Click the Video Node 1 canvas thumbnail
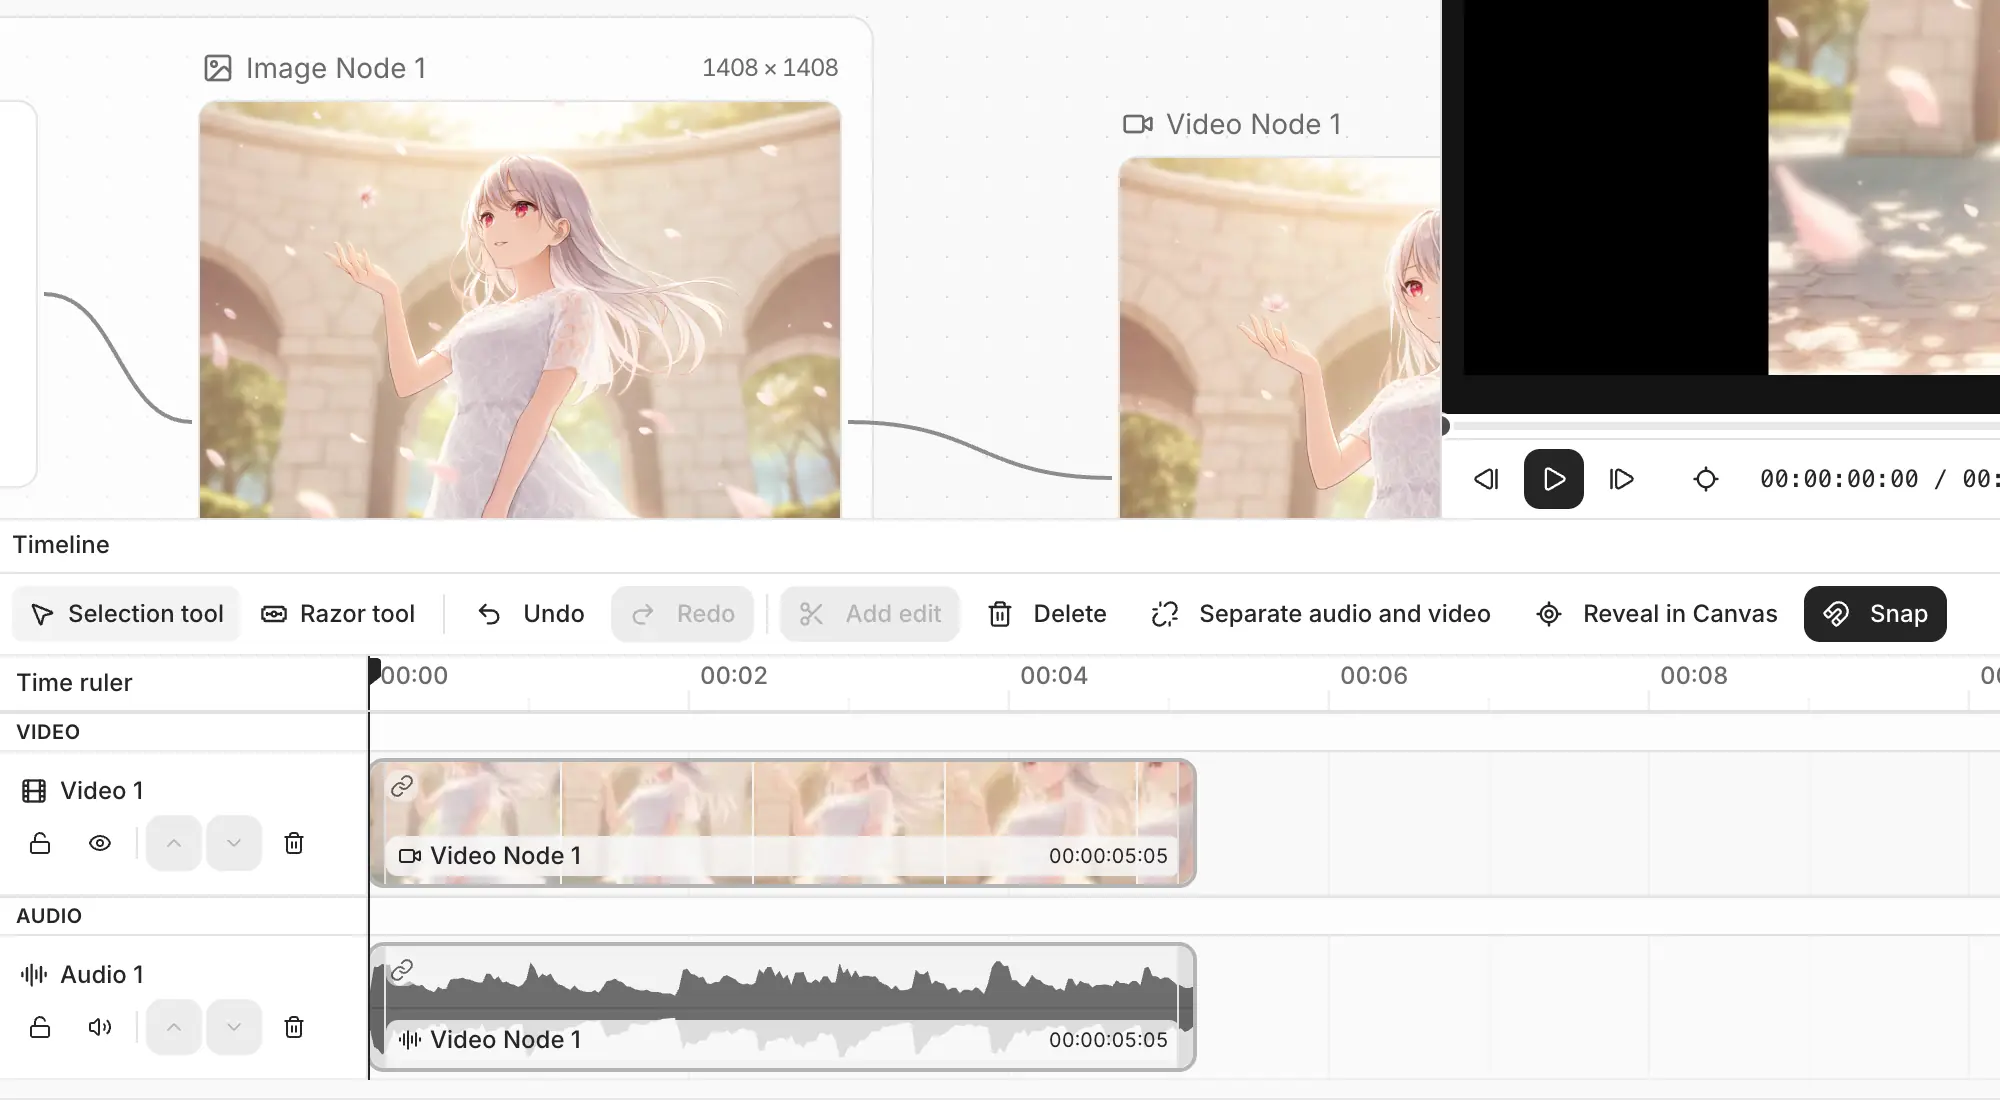Image resolution: width=2000 pixels, height=1100 pixels. point(1280,338)
